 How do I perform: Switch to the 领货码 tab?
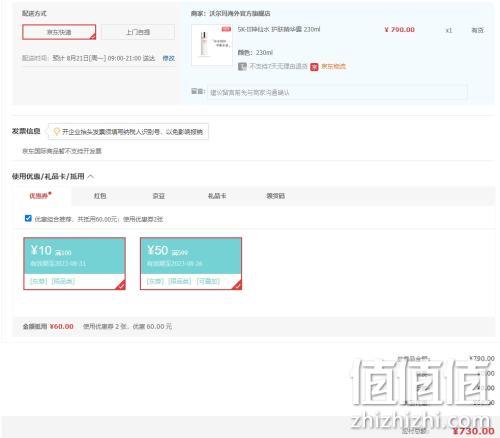coord(275,196)
